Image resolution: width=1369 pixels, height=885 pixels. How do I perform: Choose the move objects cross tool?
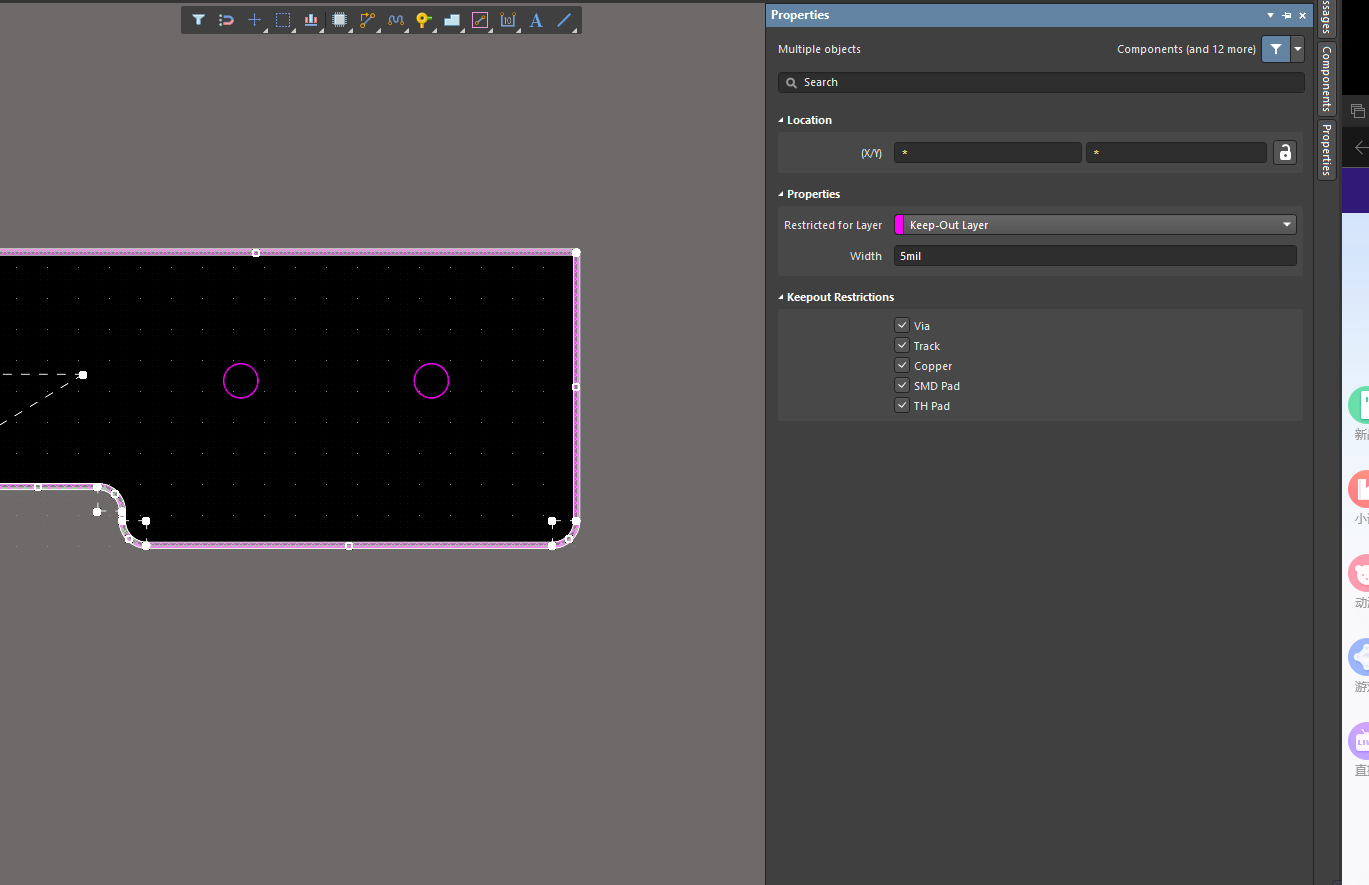tap(254, 20)
